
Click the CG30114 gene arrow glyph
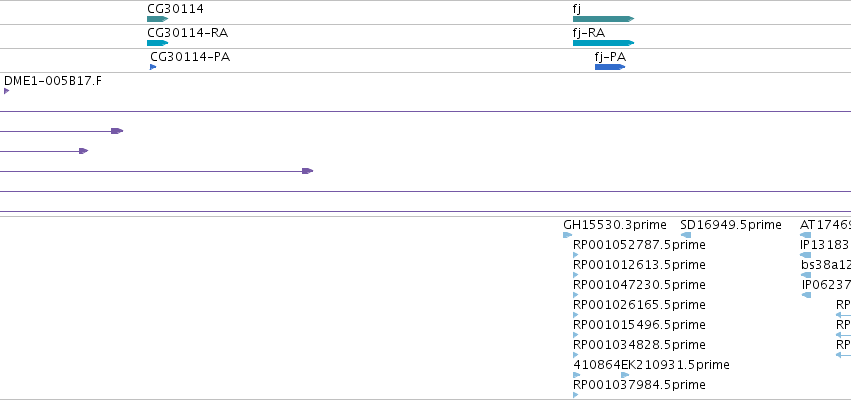point(157,19)
